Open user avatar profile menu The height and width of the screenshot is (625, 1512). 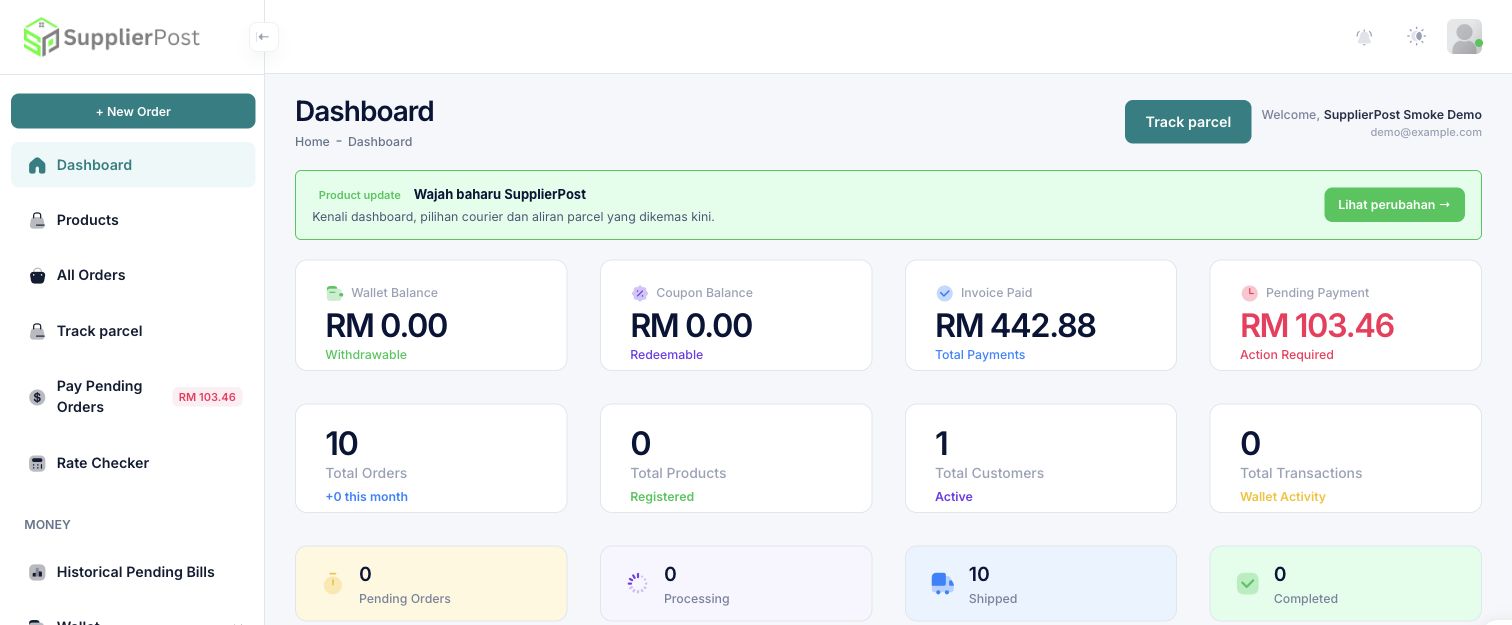(1464, 37)
